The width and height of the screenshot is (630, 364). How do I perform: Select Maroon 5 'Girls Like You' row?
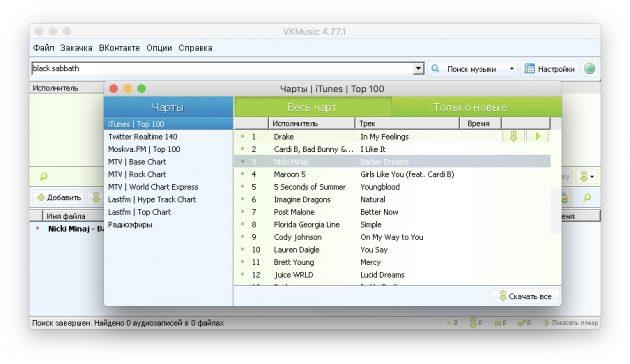(392, 174)
